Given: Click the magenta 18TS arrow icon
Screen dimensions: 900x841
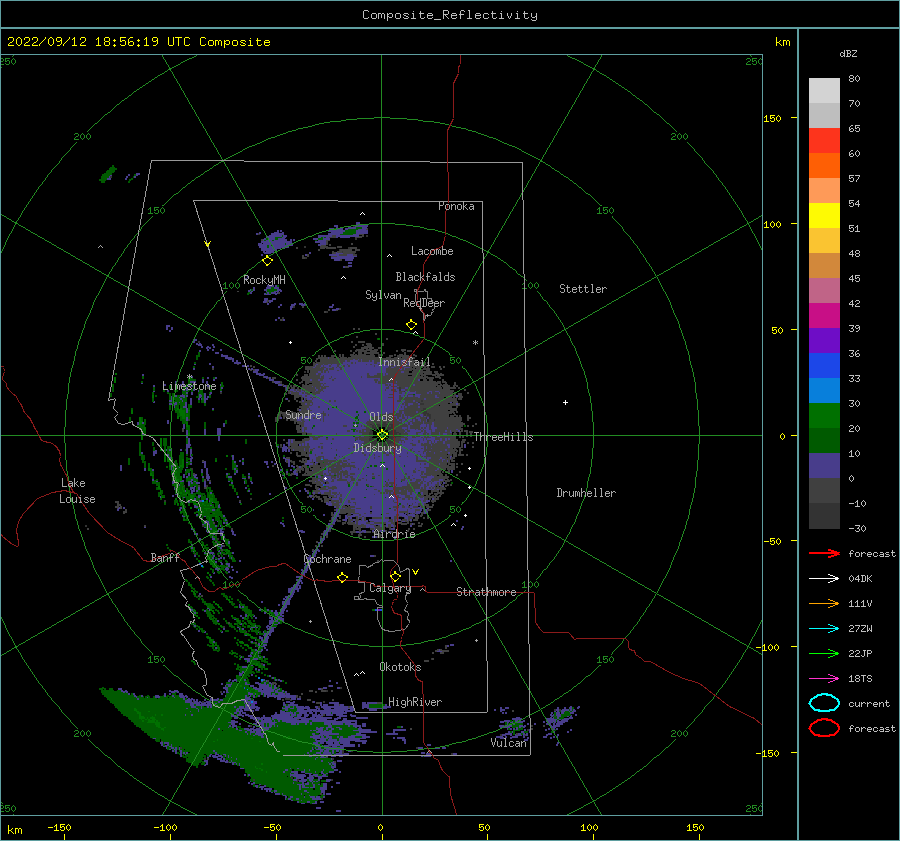Looking at the screenshot, I should point(824,679).
